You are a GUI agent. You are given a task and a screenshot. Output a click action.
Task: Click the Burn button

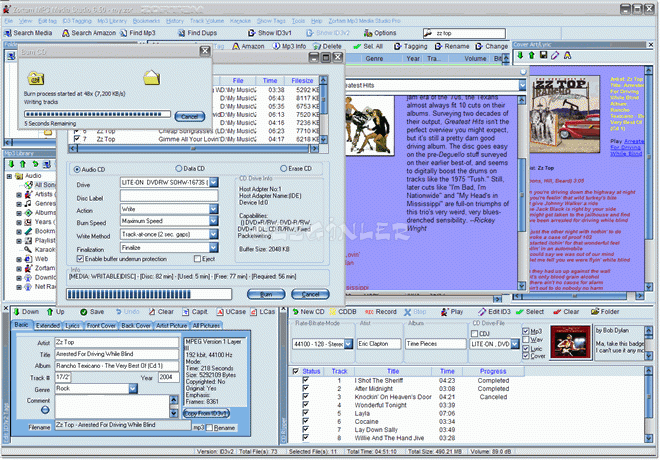click(x=266, y=294)
